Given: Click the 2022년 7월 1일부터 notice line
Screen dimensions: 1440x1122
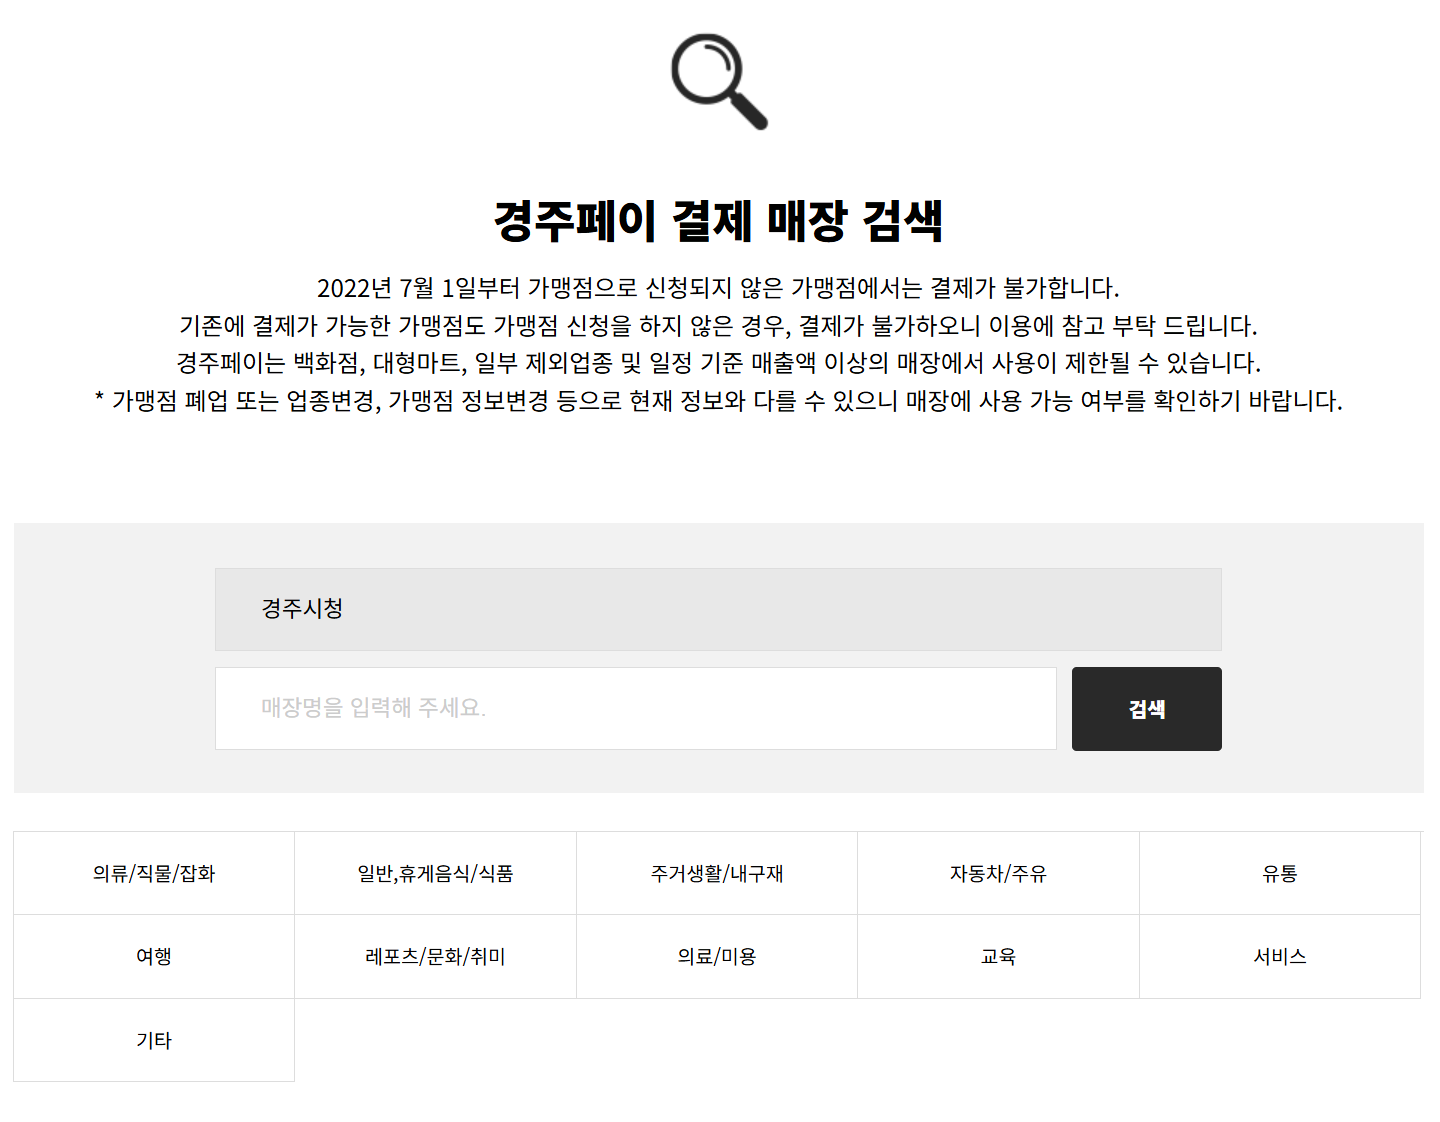Looking at the screenshot, I should 718,288.
